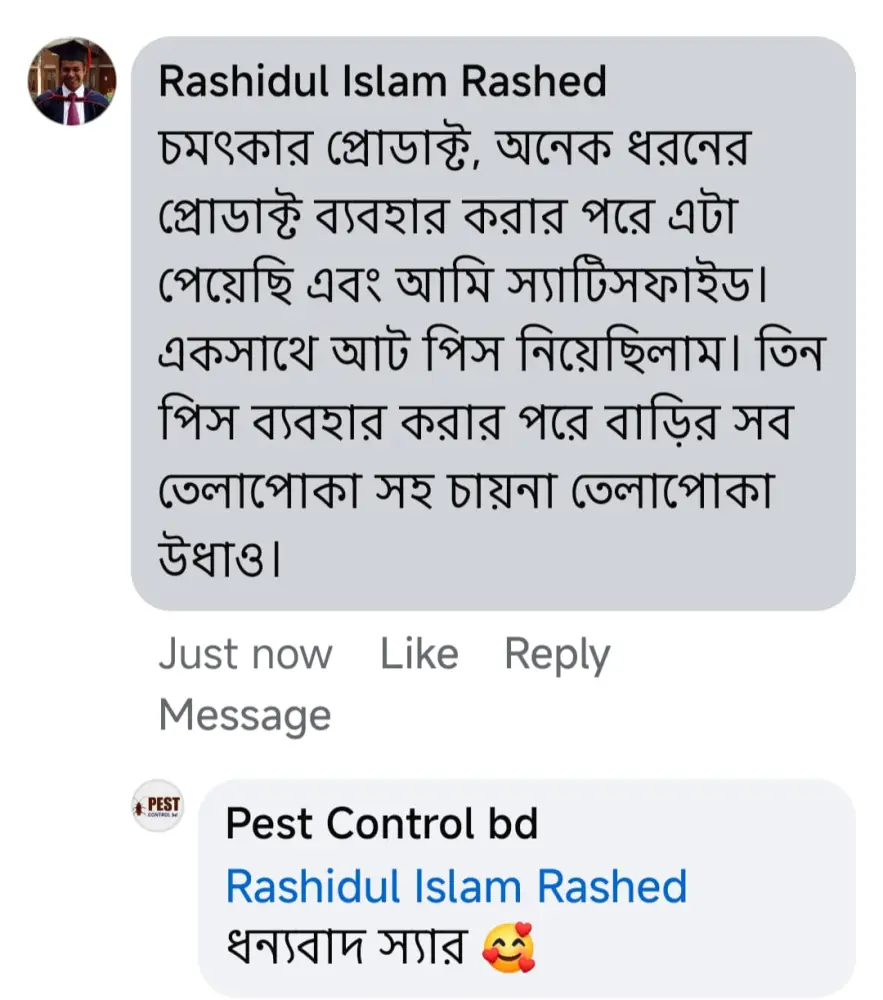This screenshot has height=1000, width=883.
Task: Open the Pest Control bd page name
Action: coord(381,824)
